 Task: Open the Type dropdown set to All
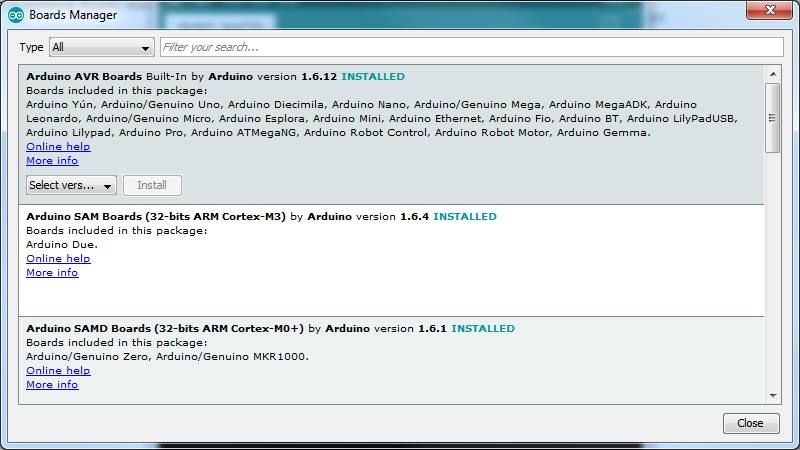102,47
